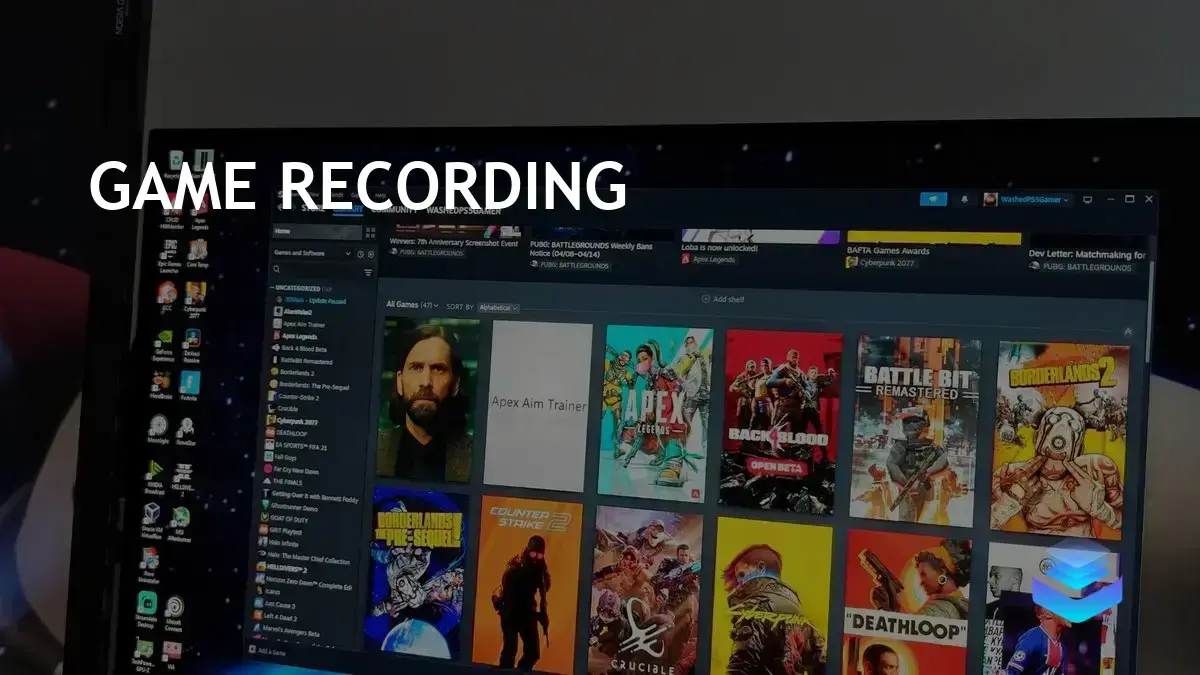The width and height of the screenshot is (1200, 675).
Task: Click the library Home button
Action: [317, 231]
